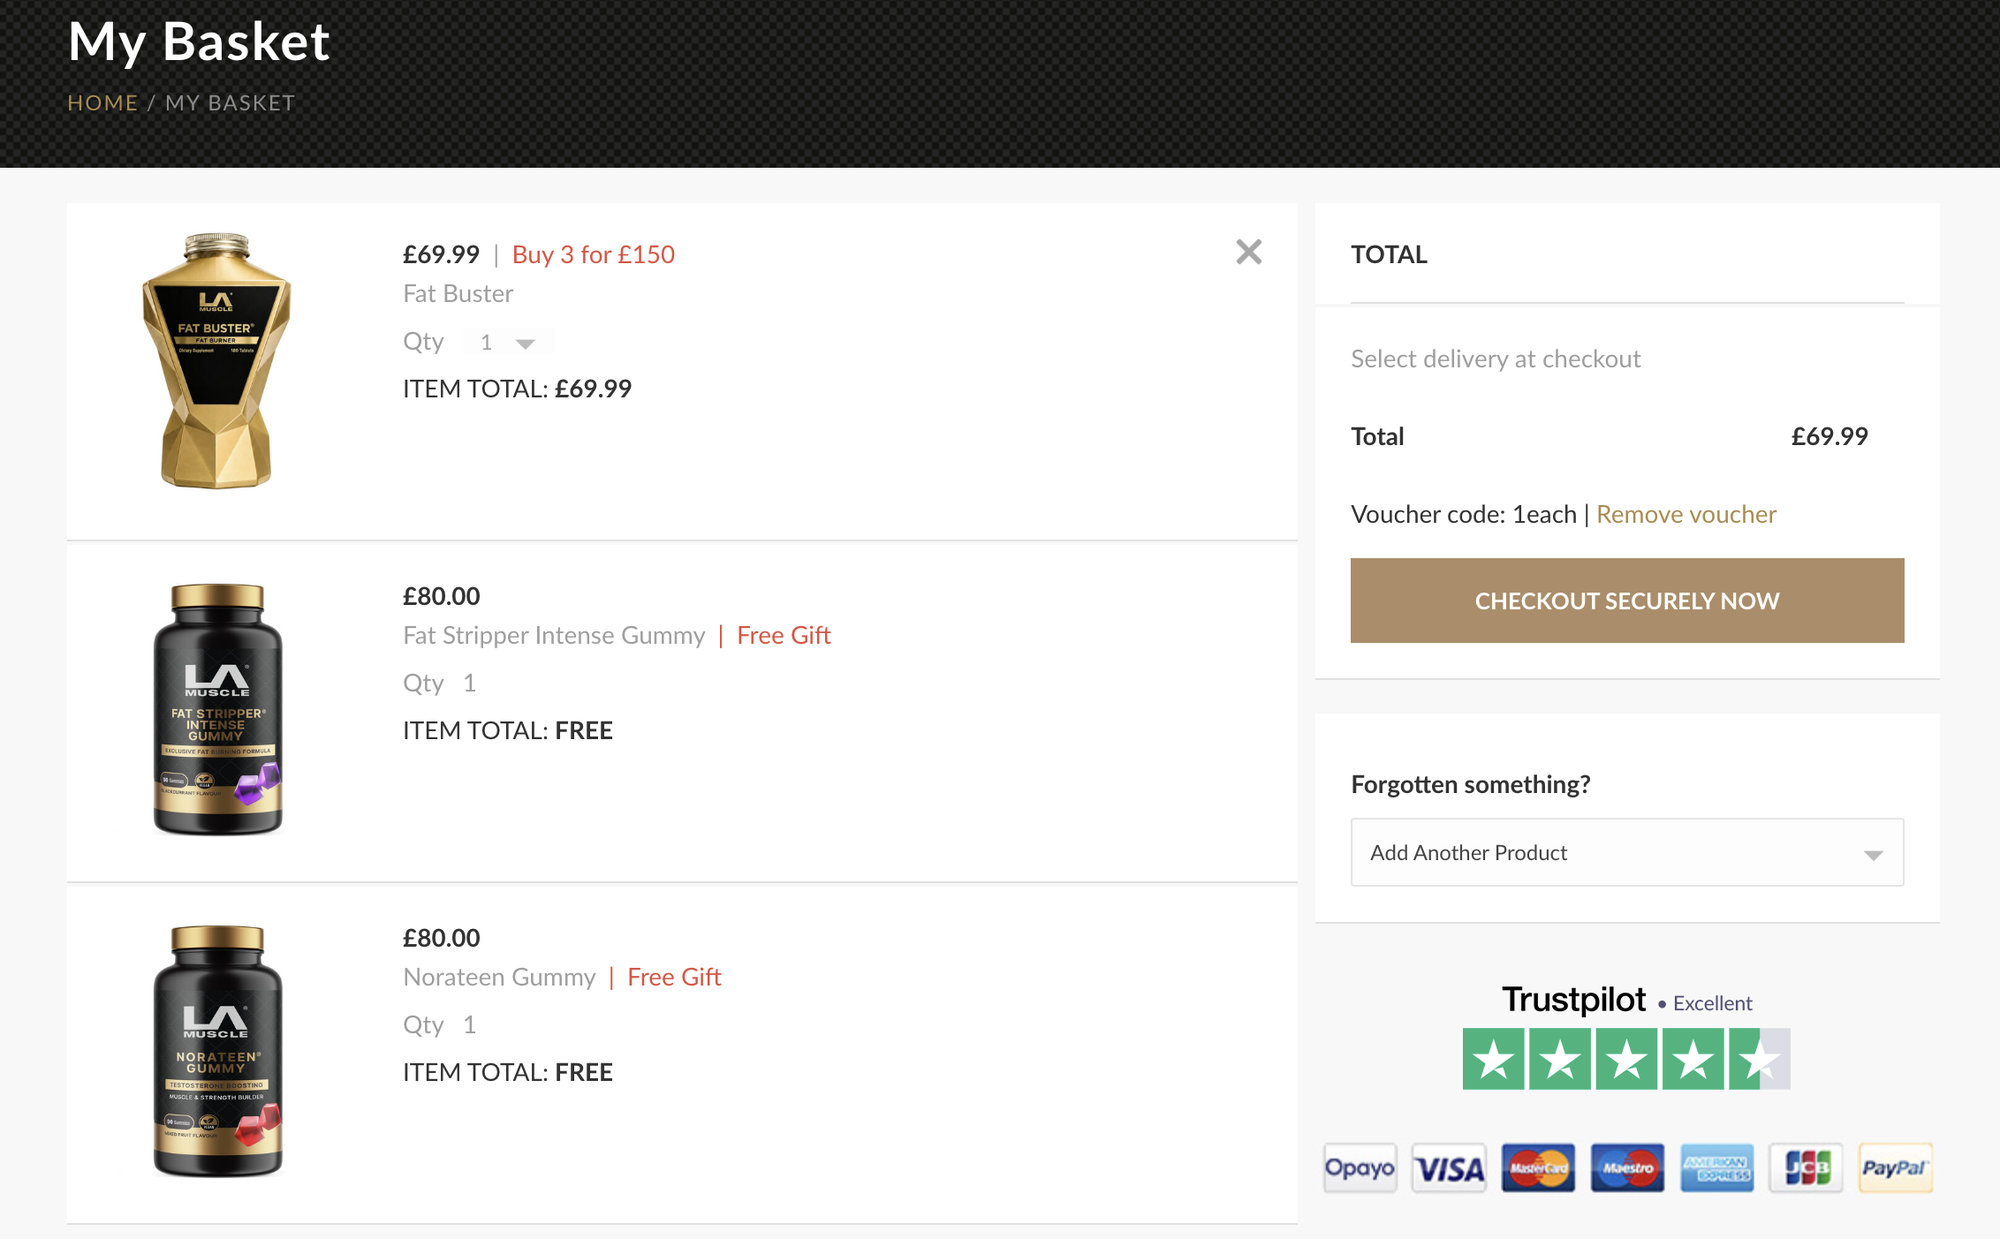Open the Fat Buster quantity dropdown
2000x1239 pixels.
(x=508, y=342)
